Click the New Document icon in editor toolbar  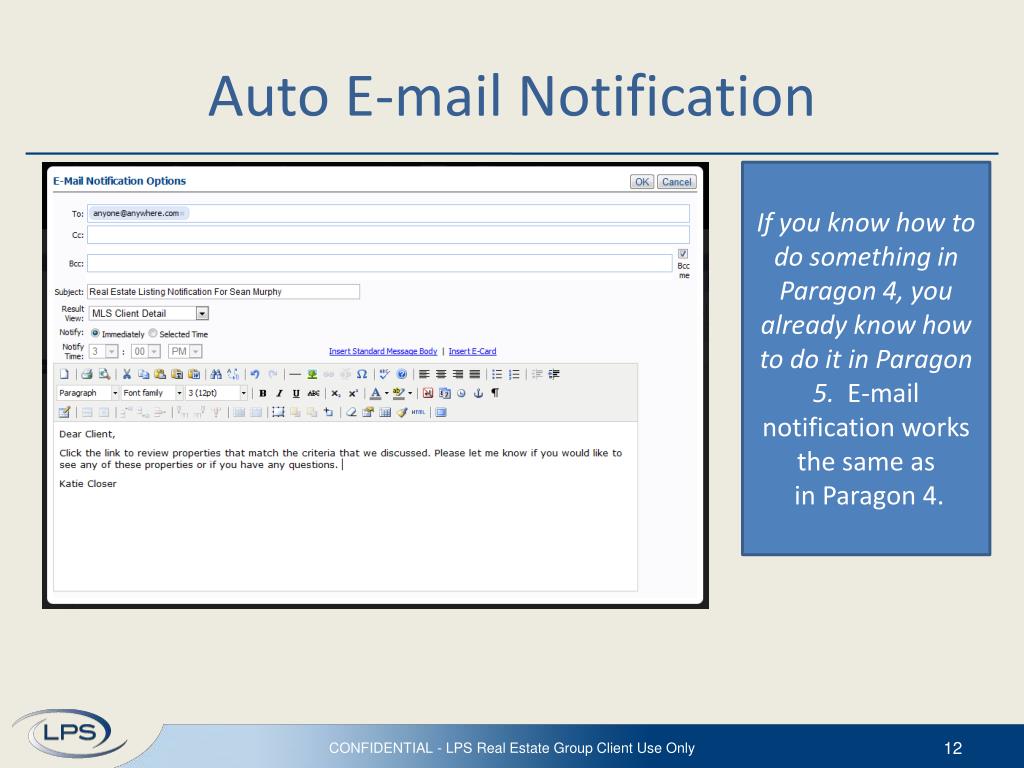pyautogui.click(x=64, y=374)
